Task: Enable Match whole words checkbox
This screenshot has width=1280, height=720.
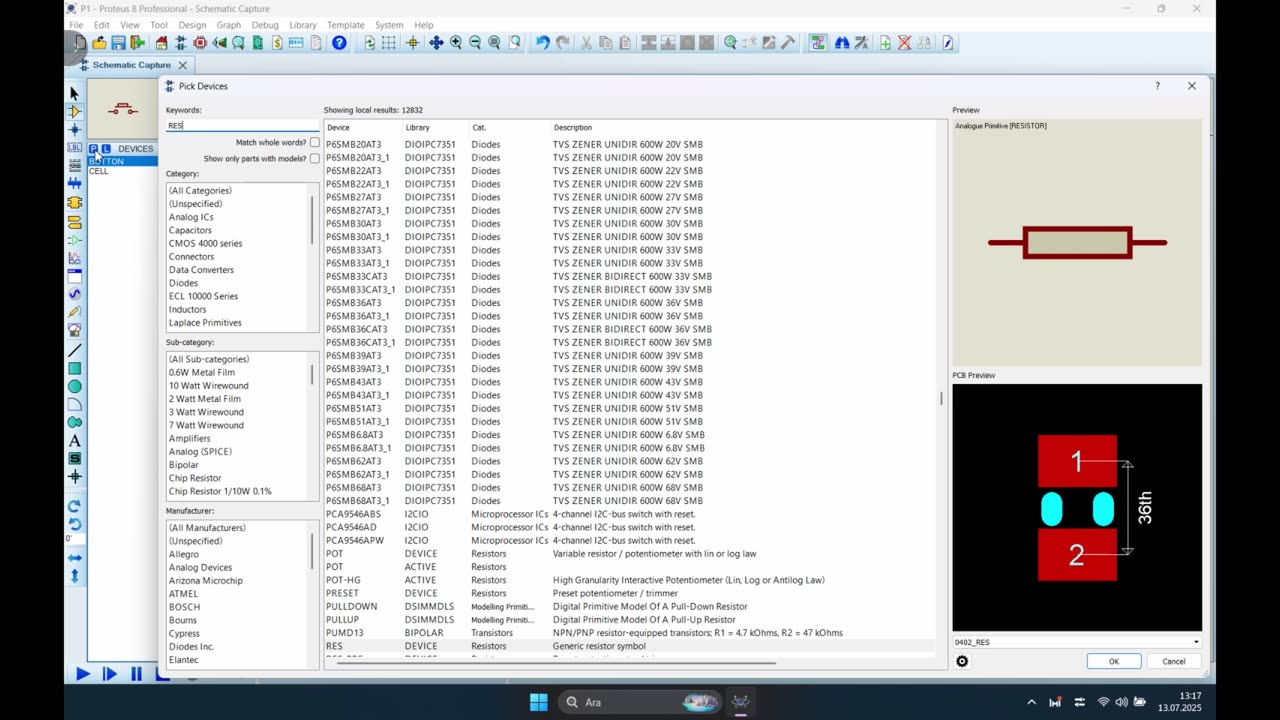Action: point(315,143)
